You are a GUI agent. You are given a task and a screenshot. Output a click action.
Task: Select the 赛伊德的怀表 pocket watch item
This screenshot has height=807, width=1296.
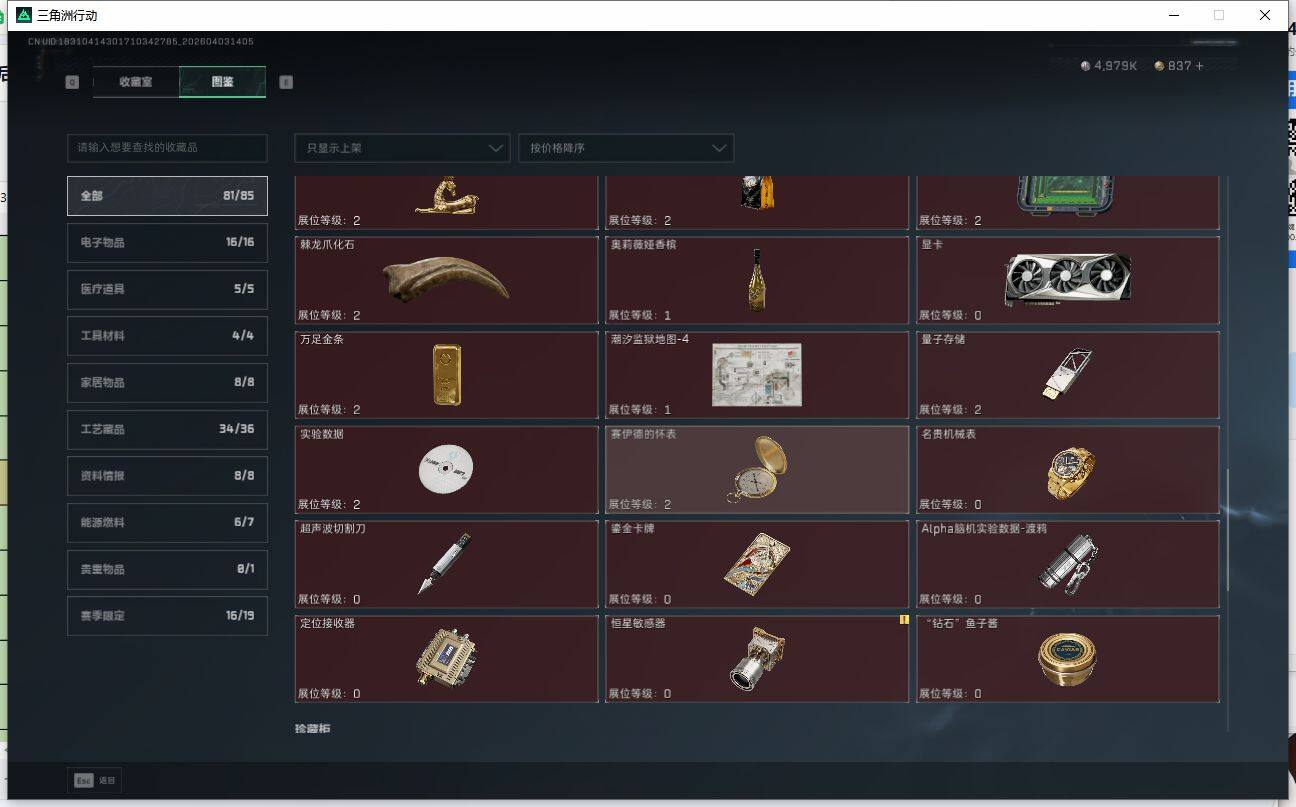[x=757, y=470]
